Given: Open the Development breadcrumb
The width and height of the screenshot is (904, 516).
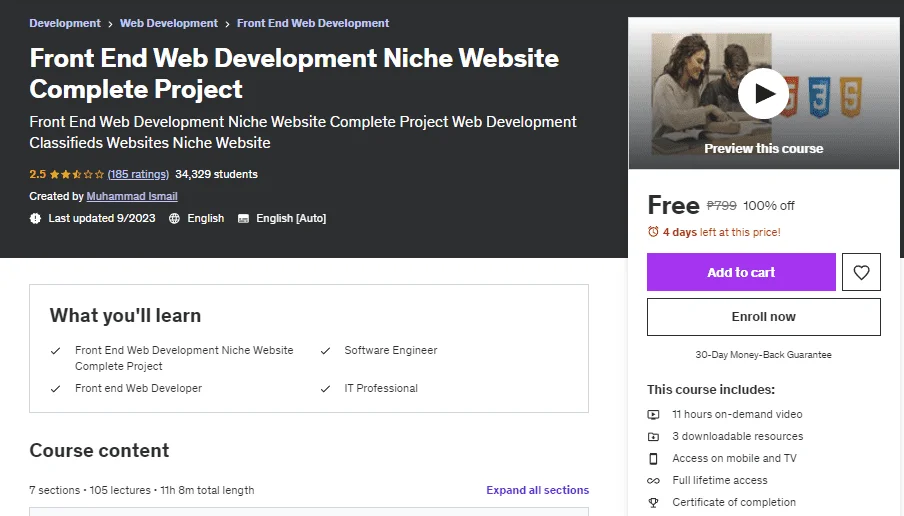Looking at the screenshot, I should tap(65, 23).
